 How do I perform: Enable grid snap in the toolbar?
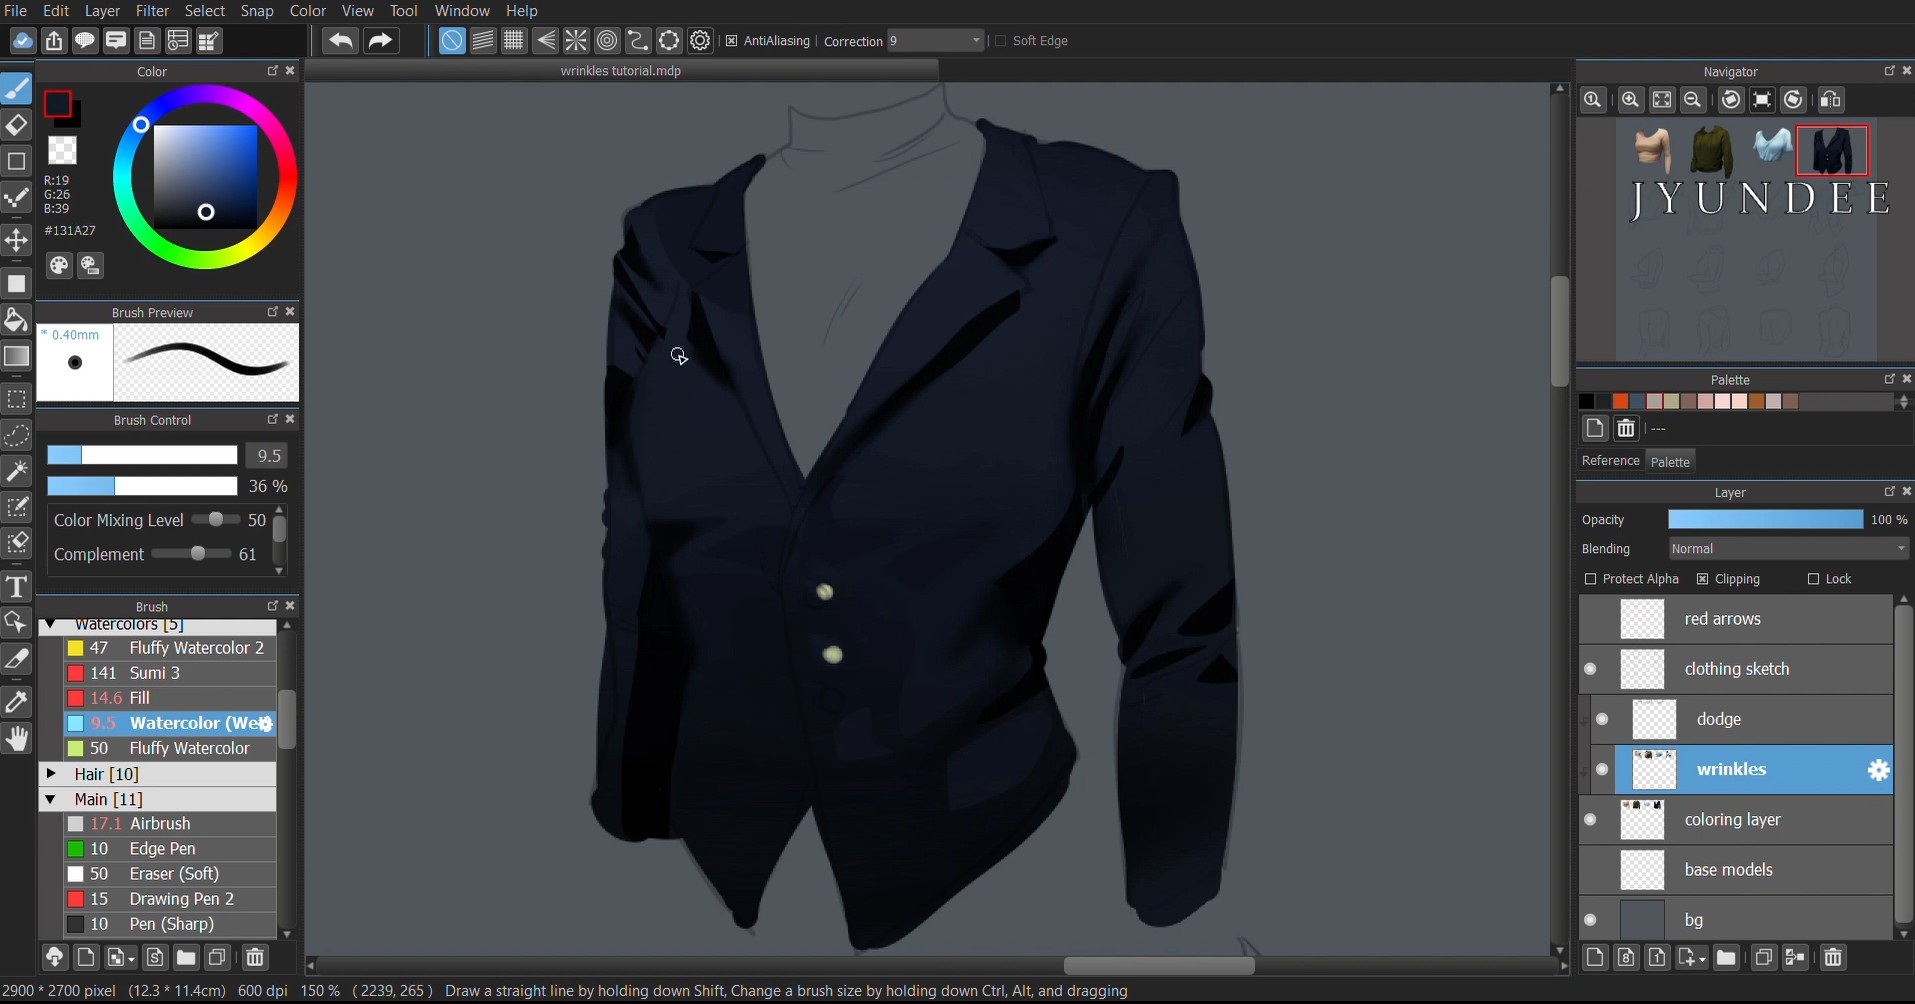(x=514, y=41)
